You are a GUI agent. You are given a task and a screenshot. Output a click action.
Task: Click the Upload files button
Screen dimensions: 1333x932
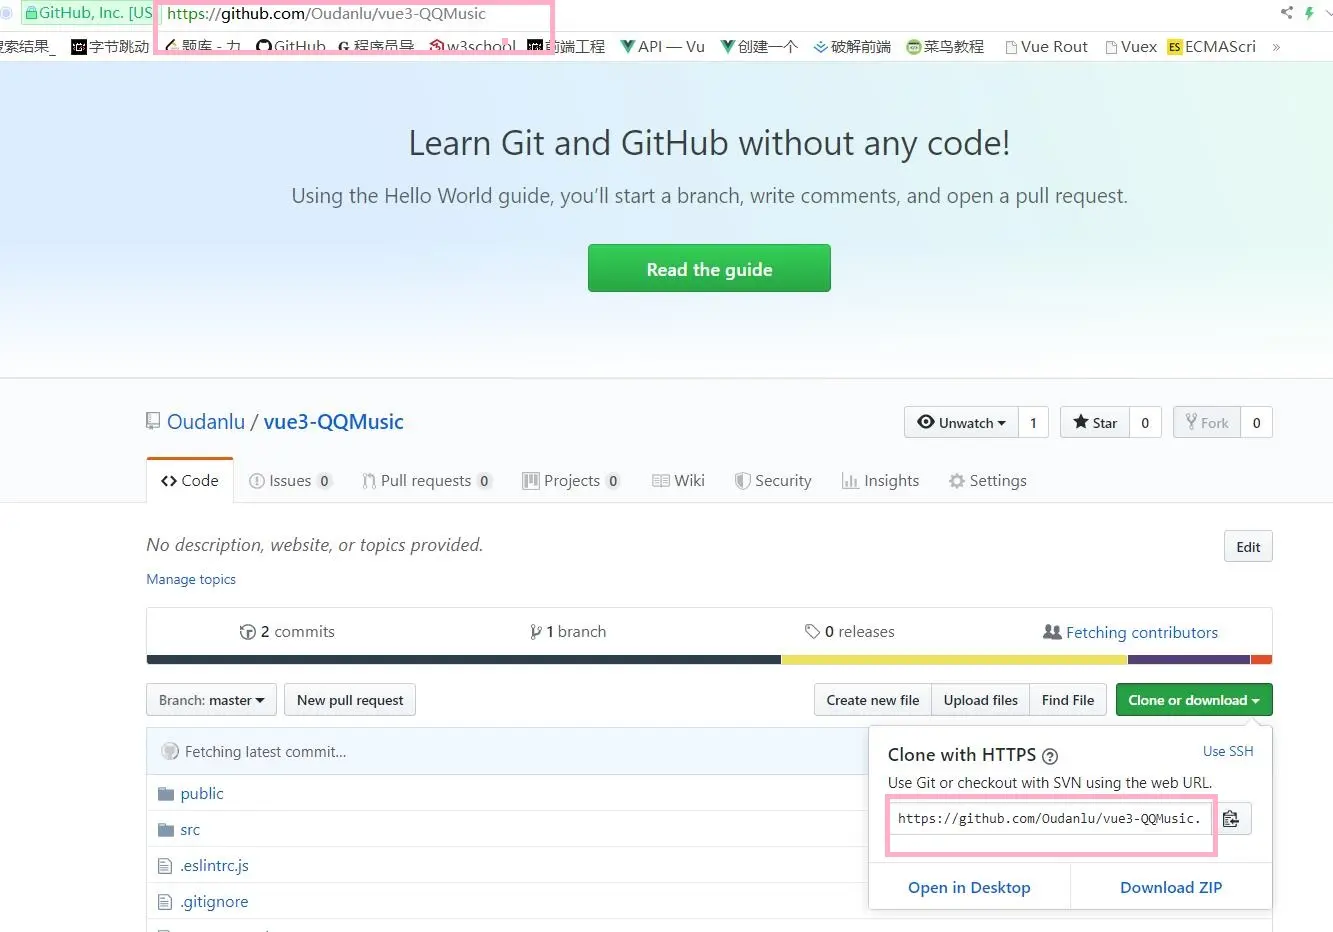(x=981, y=700)
